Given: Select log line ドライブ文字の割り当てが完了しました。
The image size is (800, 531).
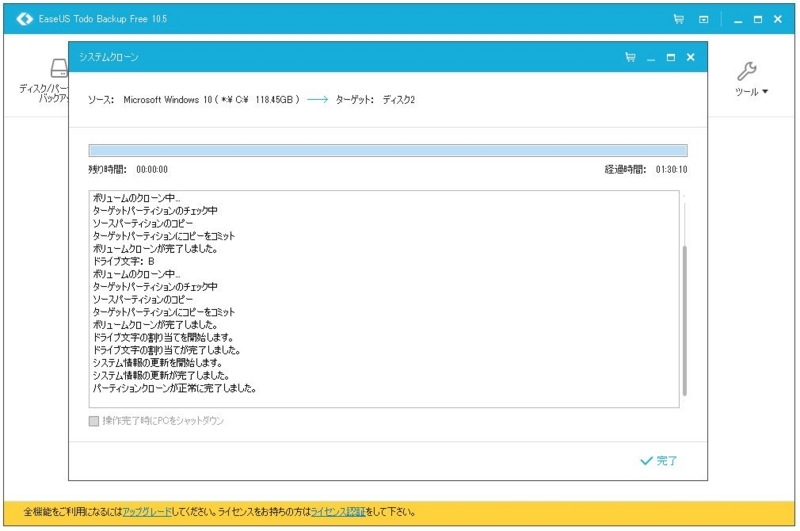Looking at the screenshot, I should click(166, 350).
